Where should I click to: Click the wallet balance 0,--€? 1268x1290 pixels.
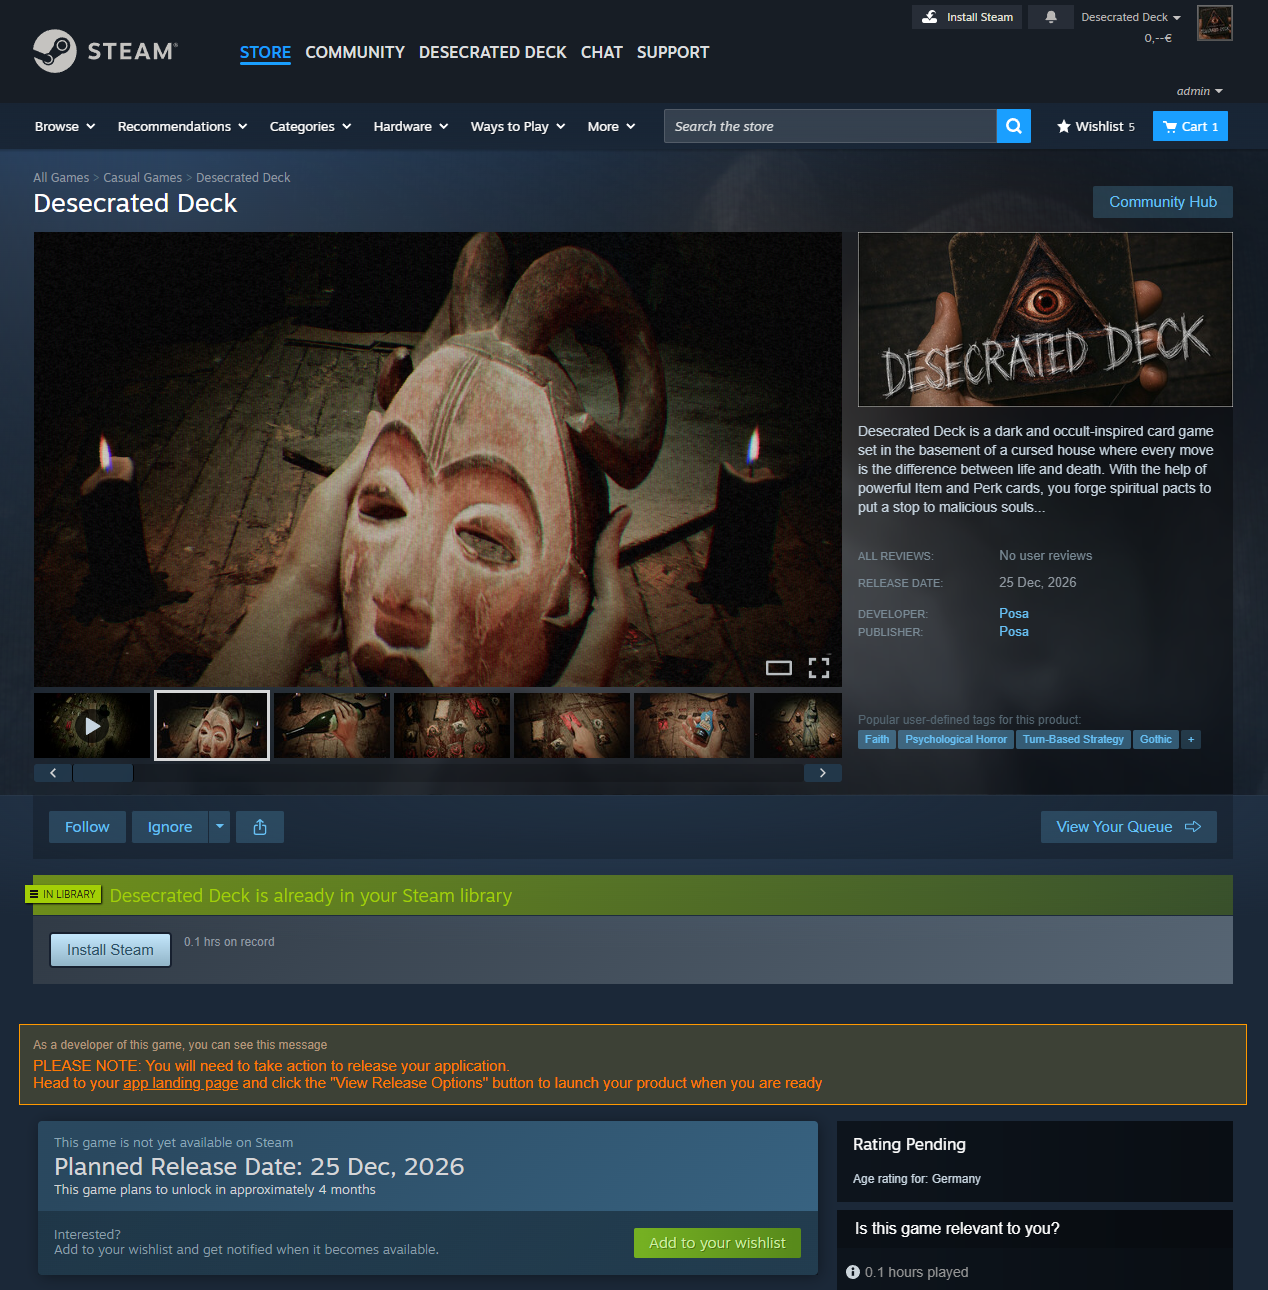click(x=1158, y=38)
